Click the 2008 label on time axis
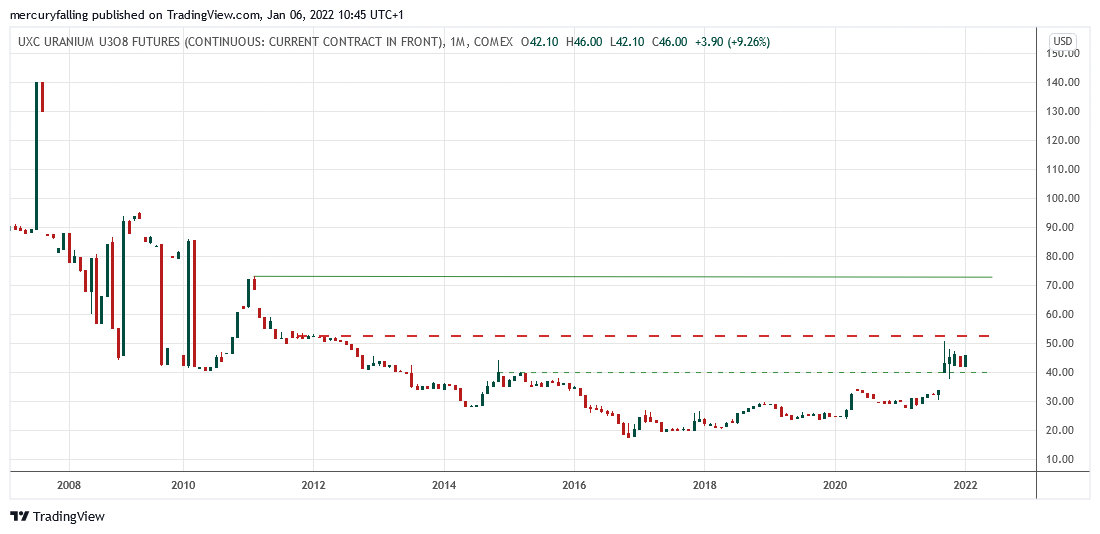The height and width of the screenshot is (534, 1100). click(69, 485)
